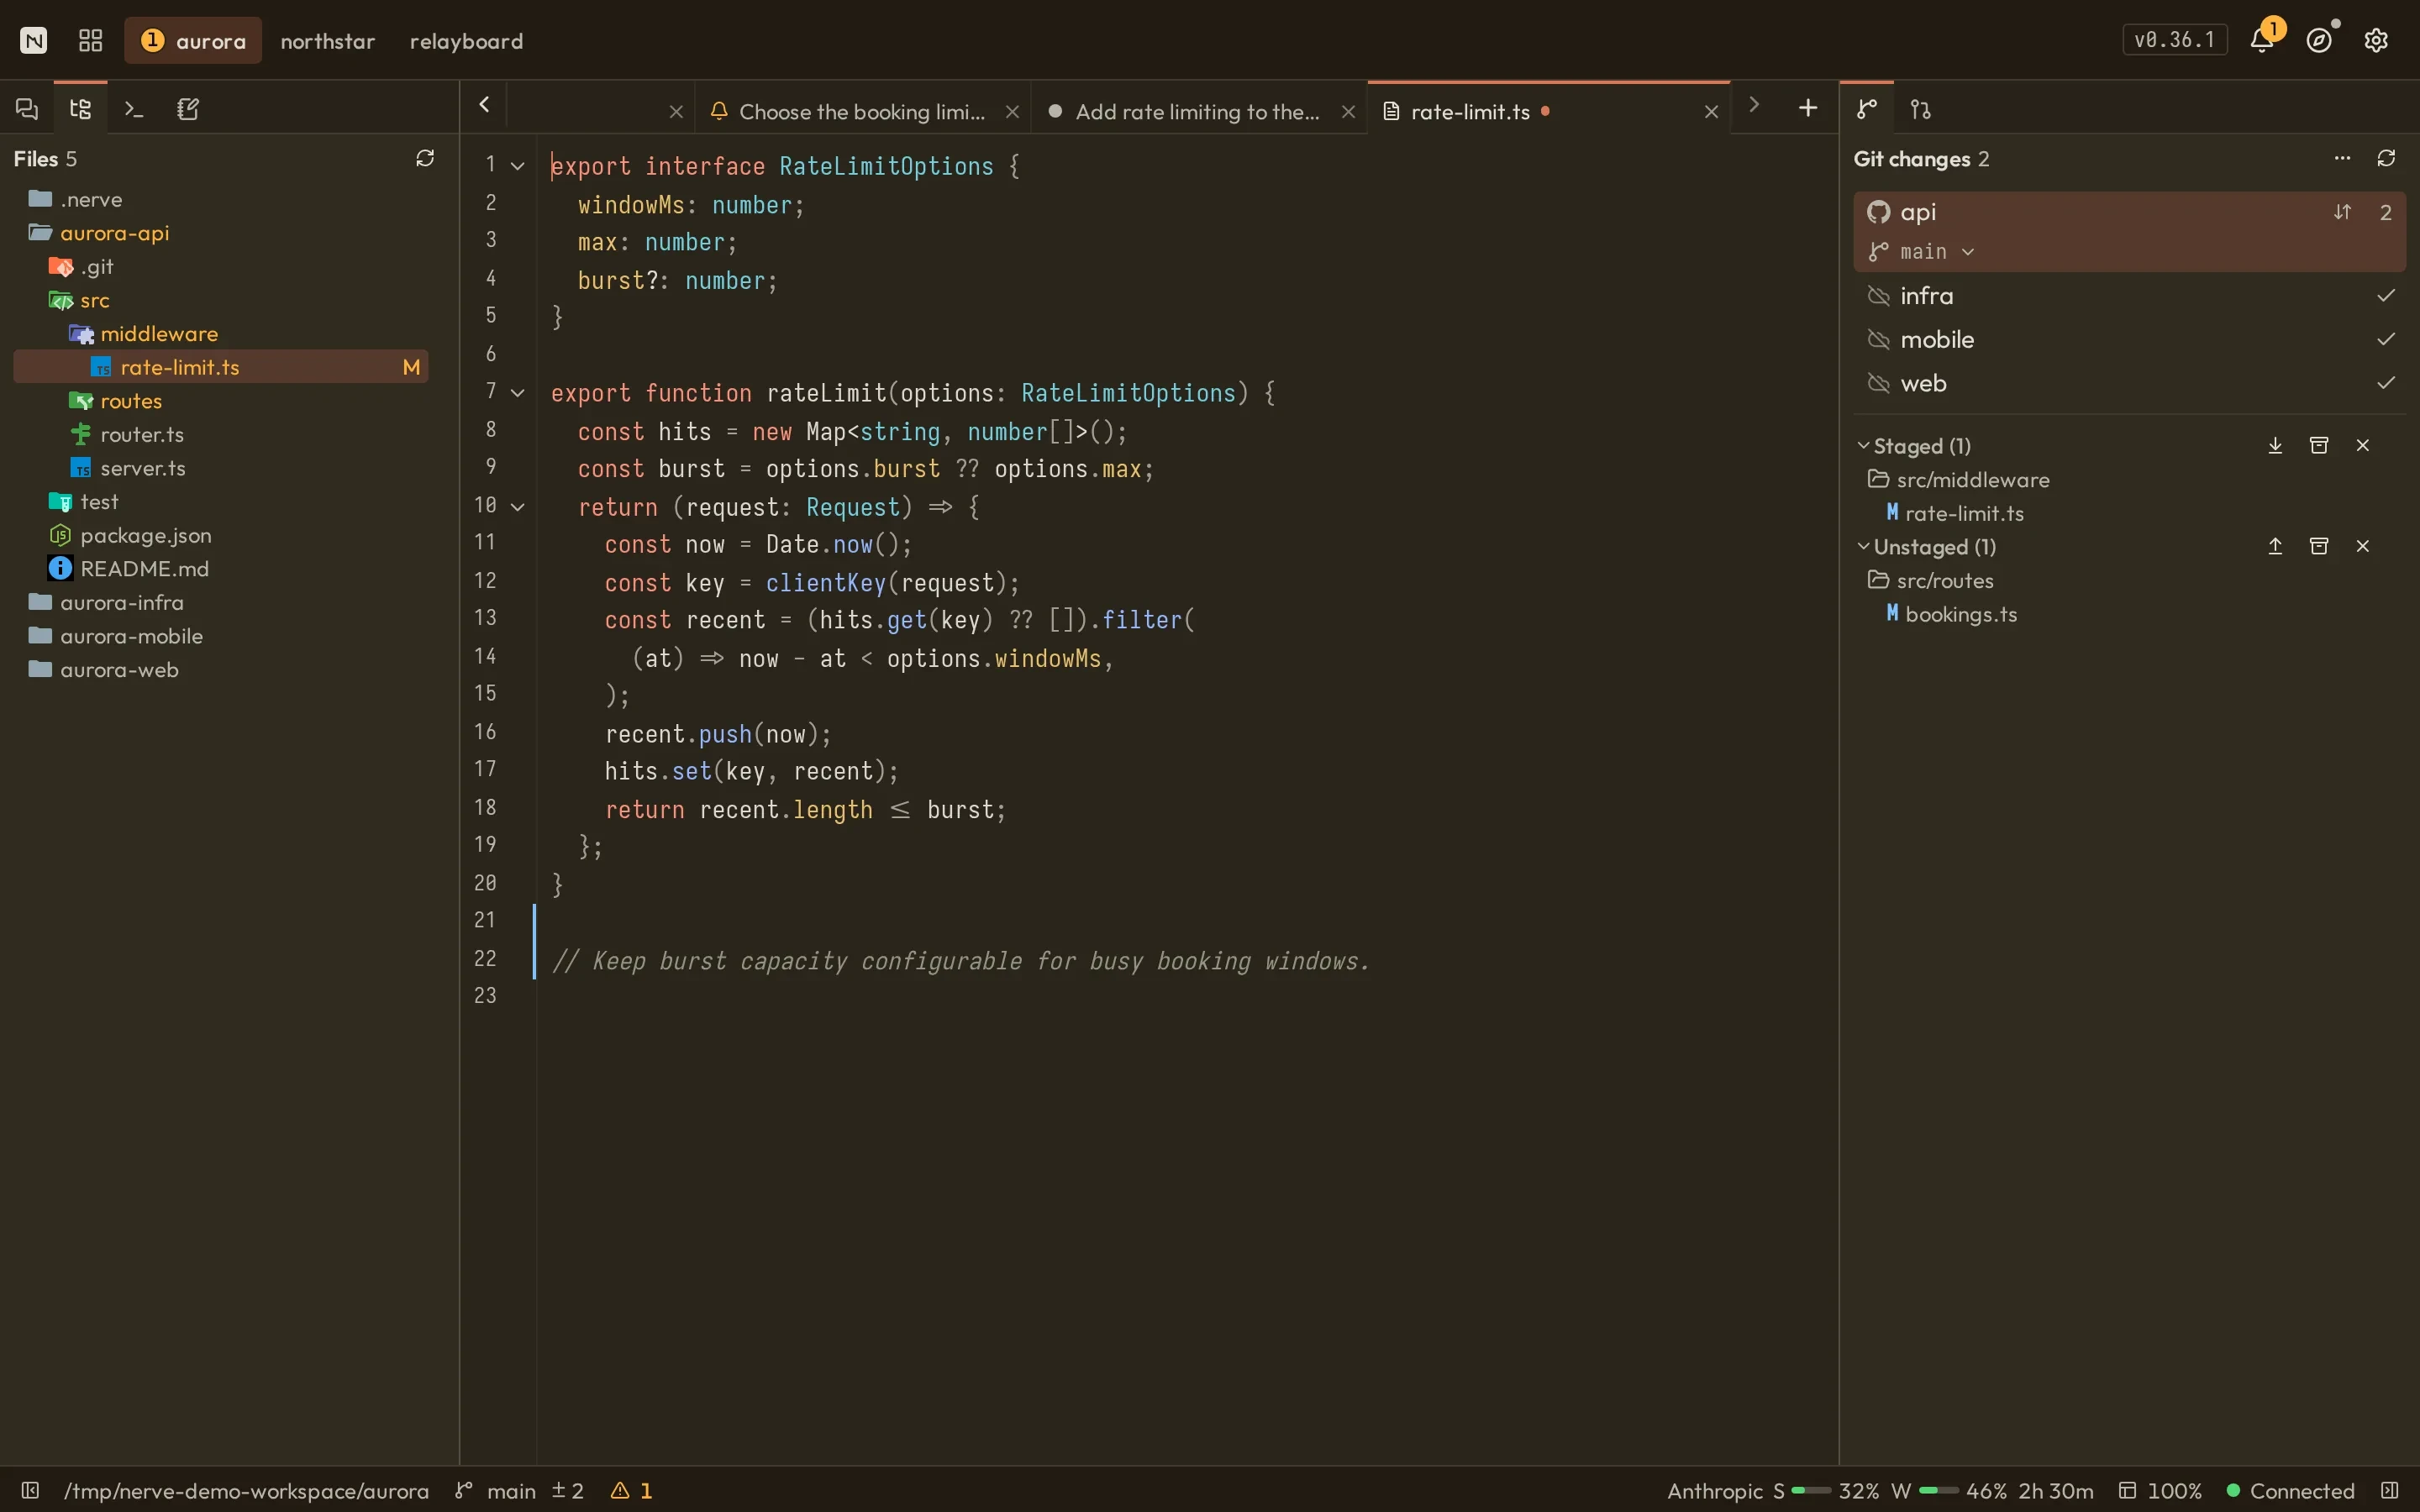Stash the Staged changes

point(2319,445)
